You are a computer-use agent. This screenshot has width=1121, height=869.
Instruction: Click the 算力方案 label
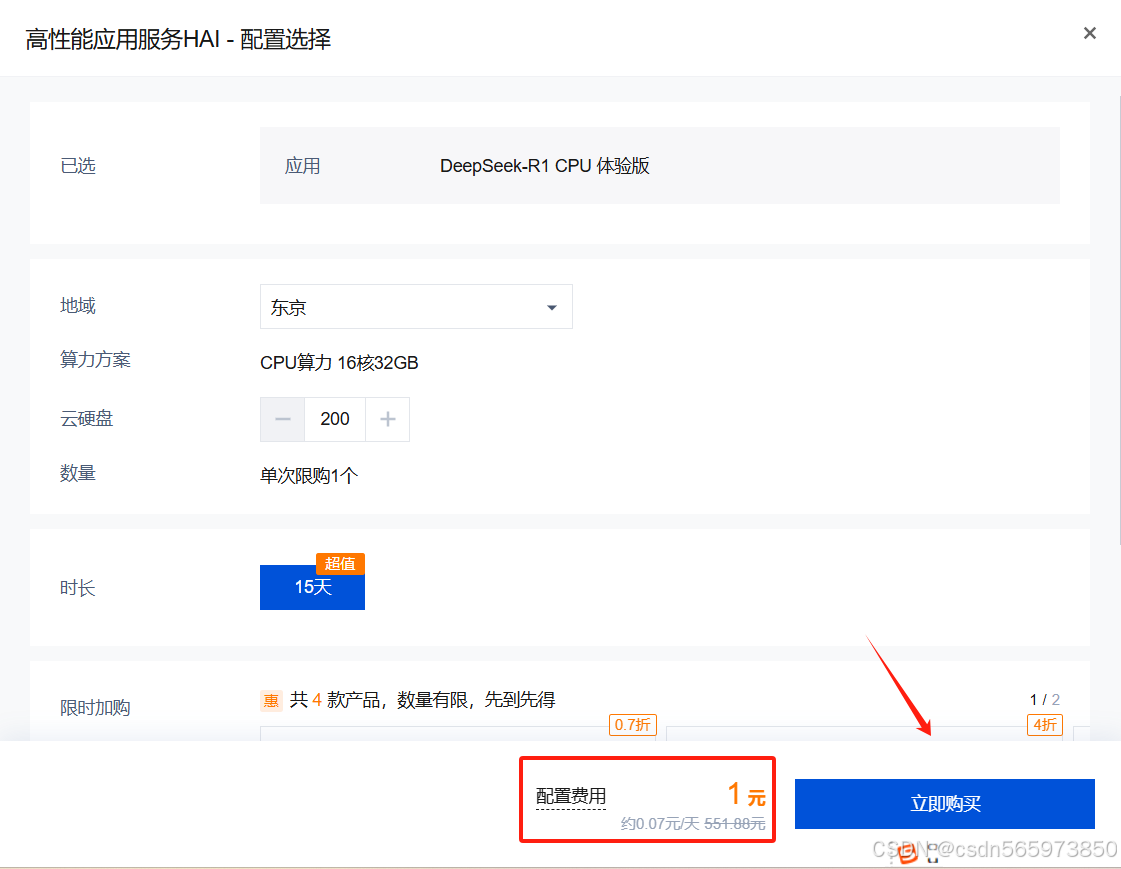click(95, 359)
